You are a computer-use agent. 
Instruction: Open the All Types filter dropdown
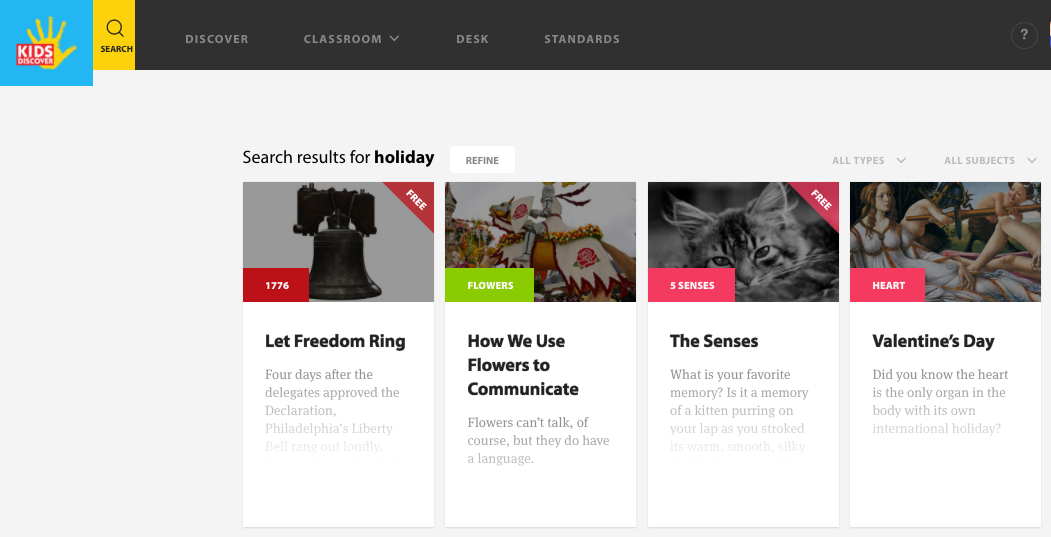pos(869,160)
